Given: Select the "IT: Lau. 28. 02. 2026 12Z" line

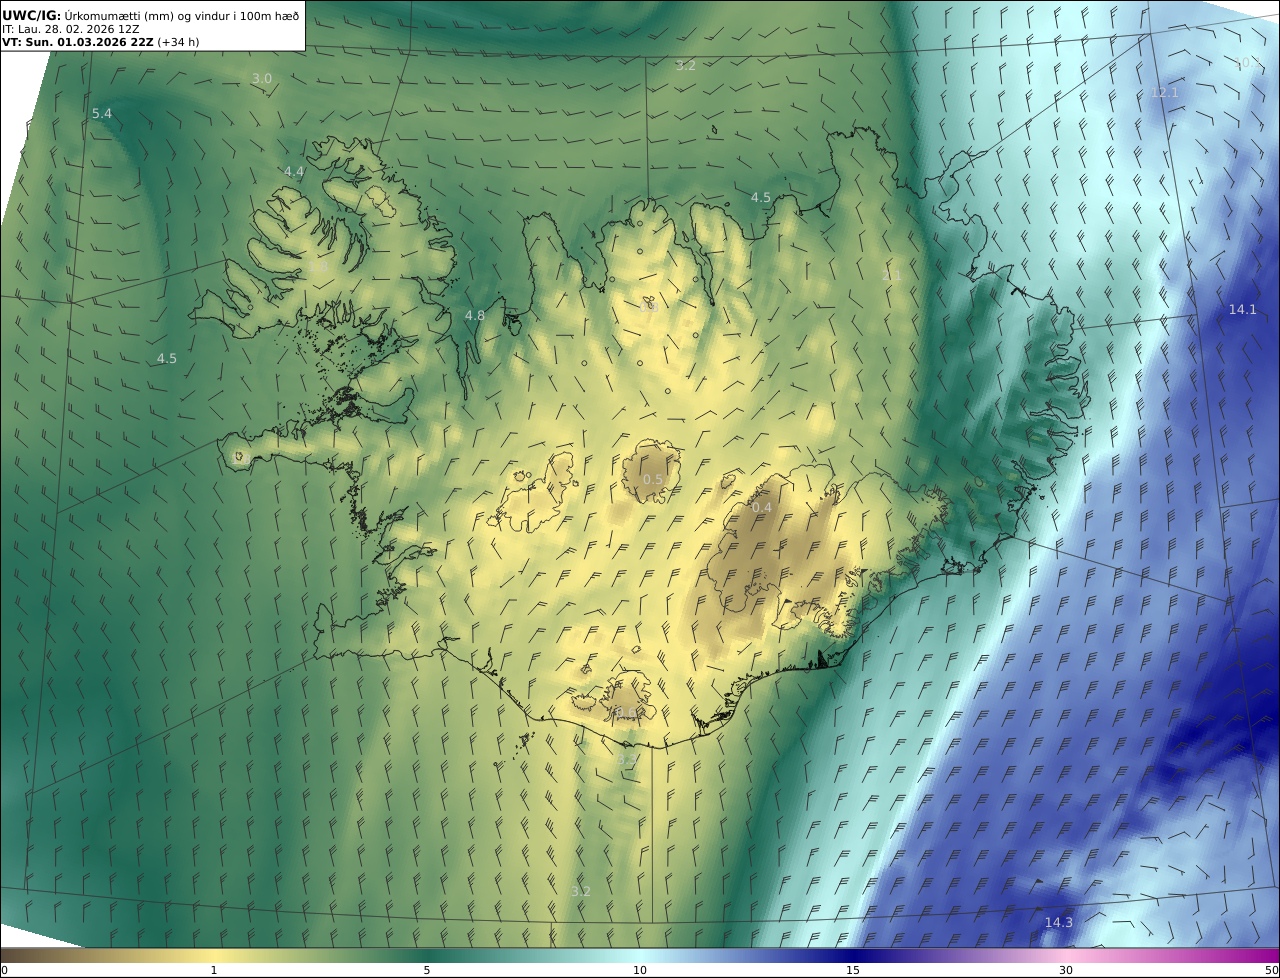Looking at the screenshot, I should pos(70,30).
